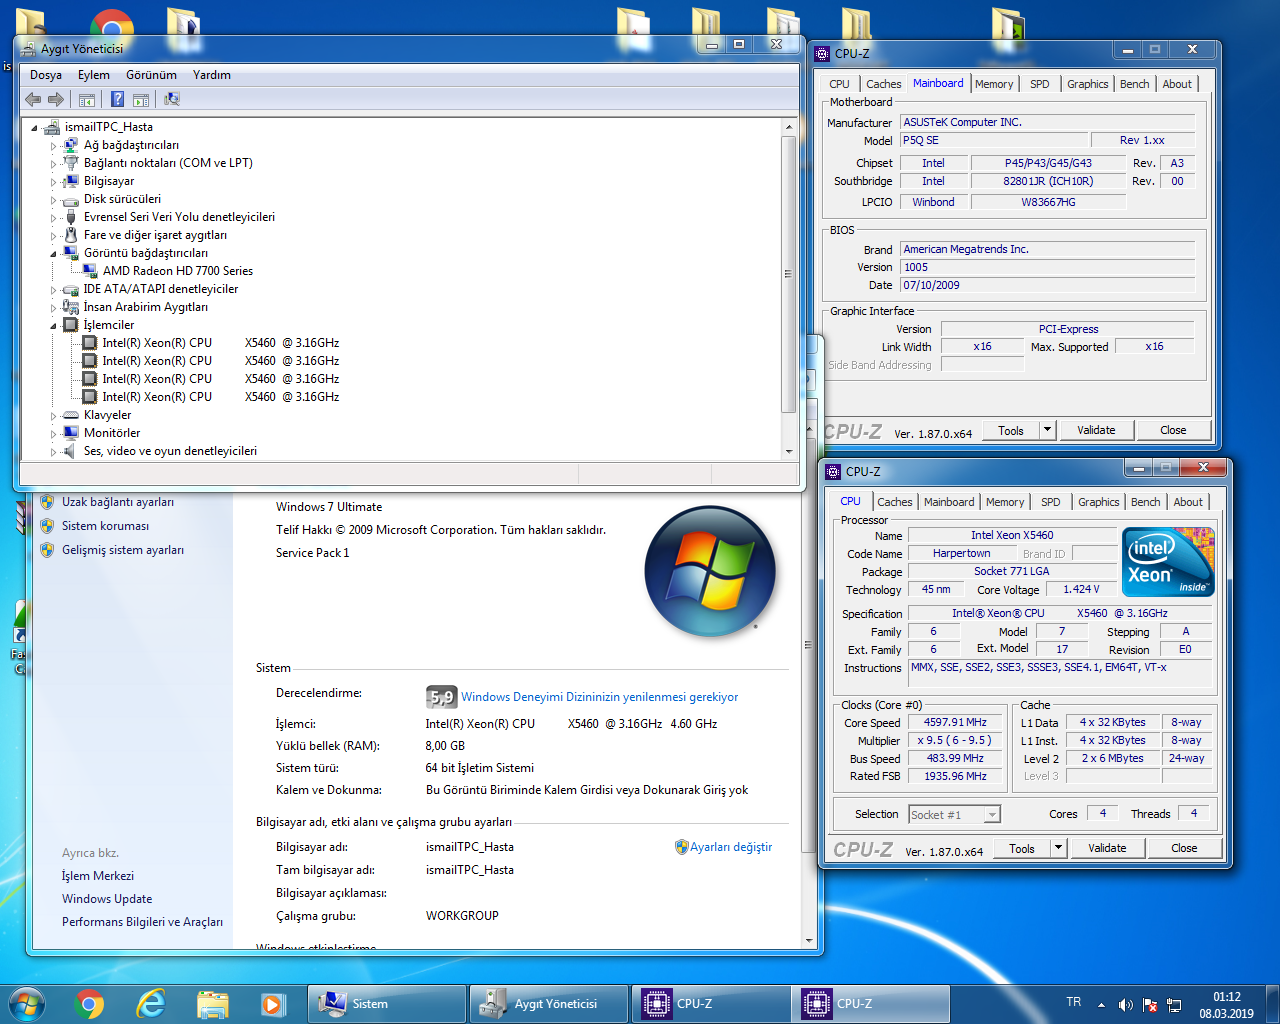The height and width of the screenshot is (1024, 1280).
Task: Open the Görünüm menu
Action: [151, 75]
